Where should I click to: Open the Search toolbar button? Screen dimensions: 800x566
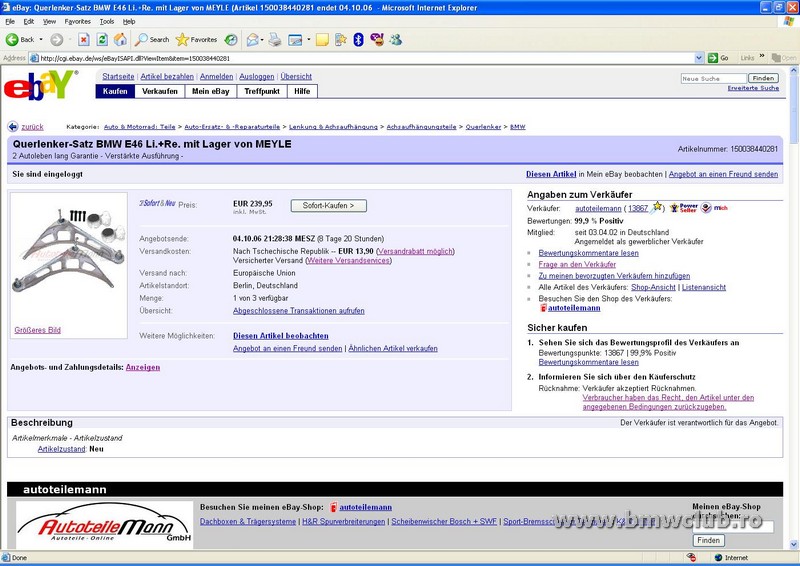(x=152, y=40)
